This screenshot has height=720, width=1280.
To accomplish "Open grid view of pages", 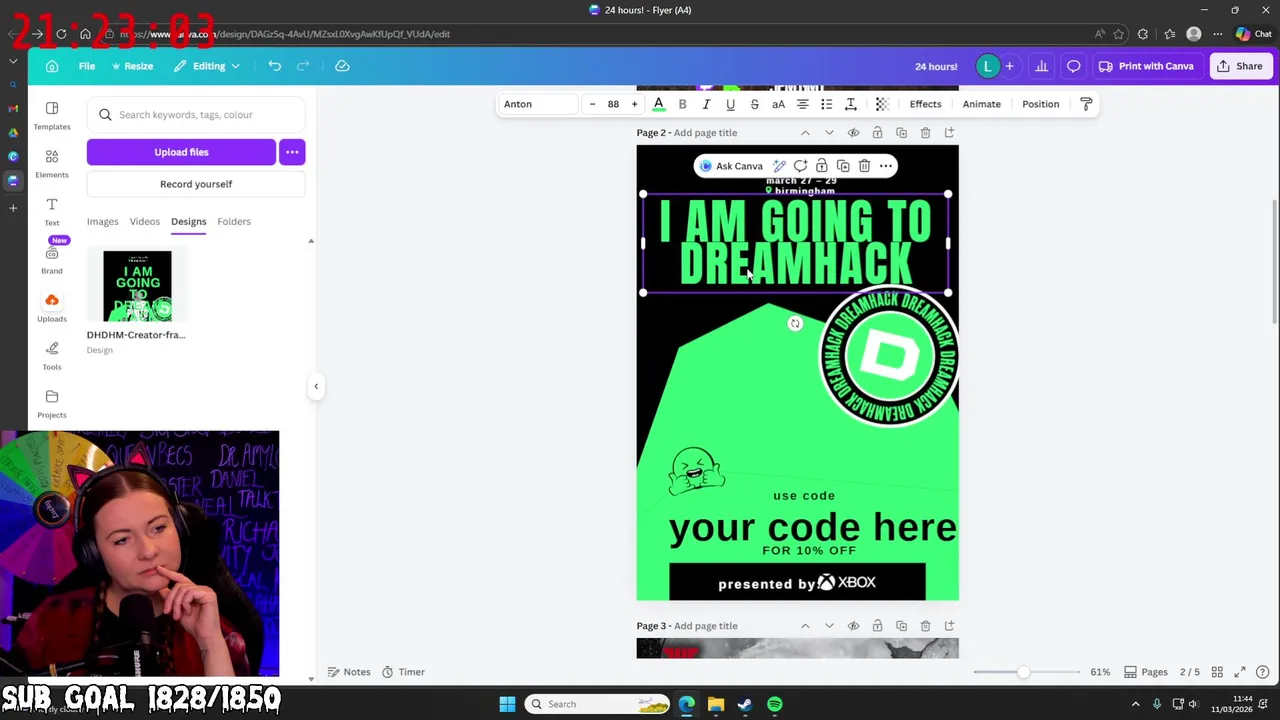I will coord(1217,672).
